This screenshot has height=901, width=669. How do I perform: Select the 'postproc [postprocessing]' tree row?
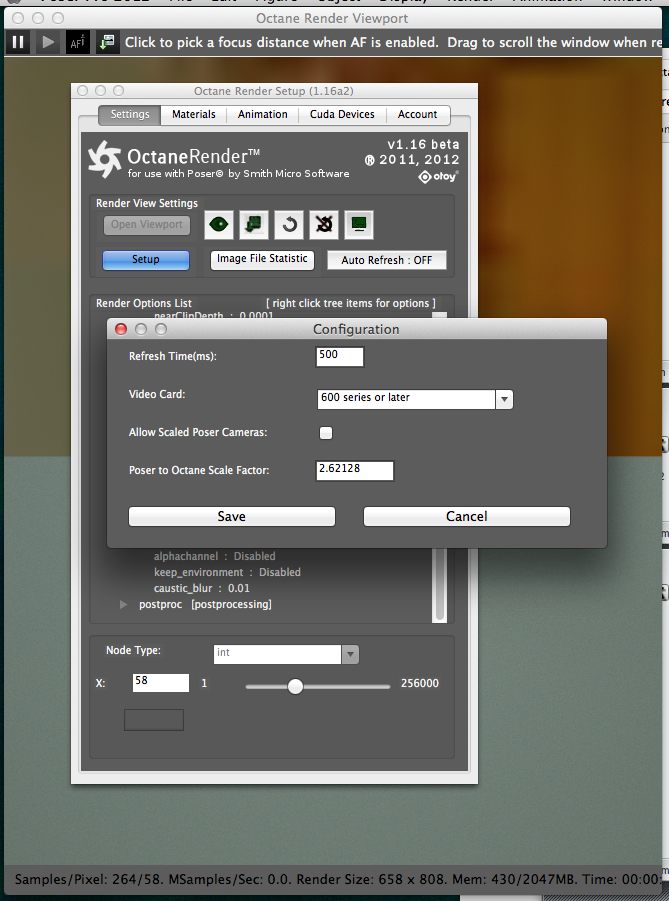[205, 604]
